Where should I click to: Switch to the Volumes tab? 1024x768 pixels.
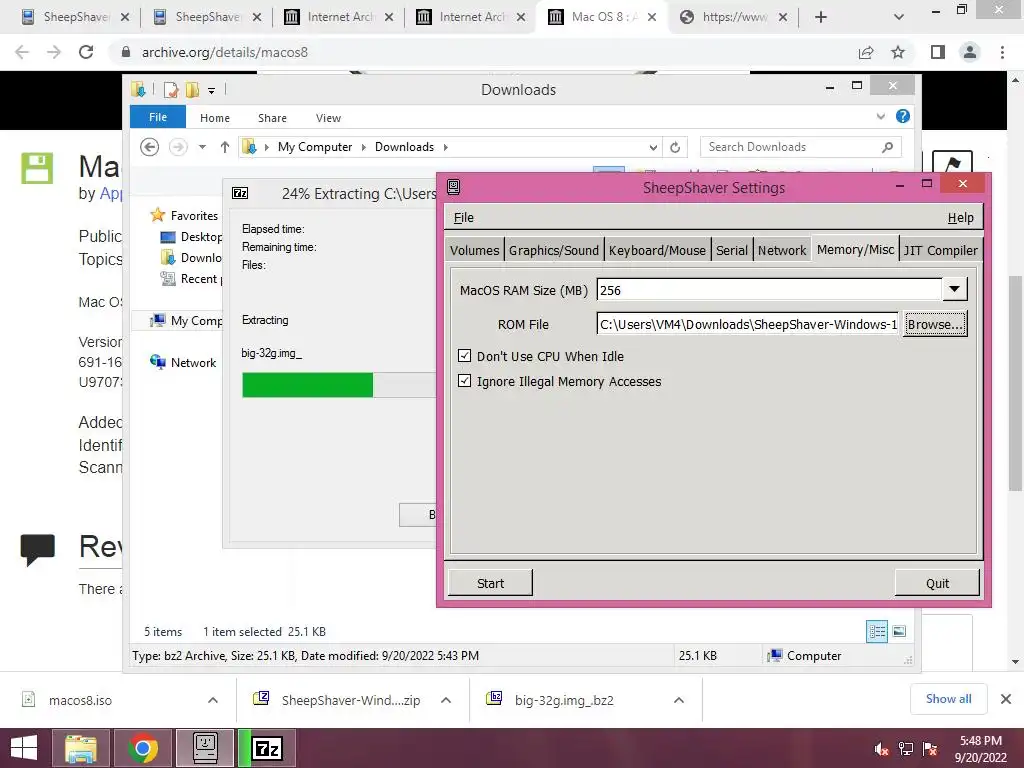pyautogui.click(x=475, y=250)
